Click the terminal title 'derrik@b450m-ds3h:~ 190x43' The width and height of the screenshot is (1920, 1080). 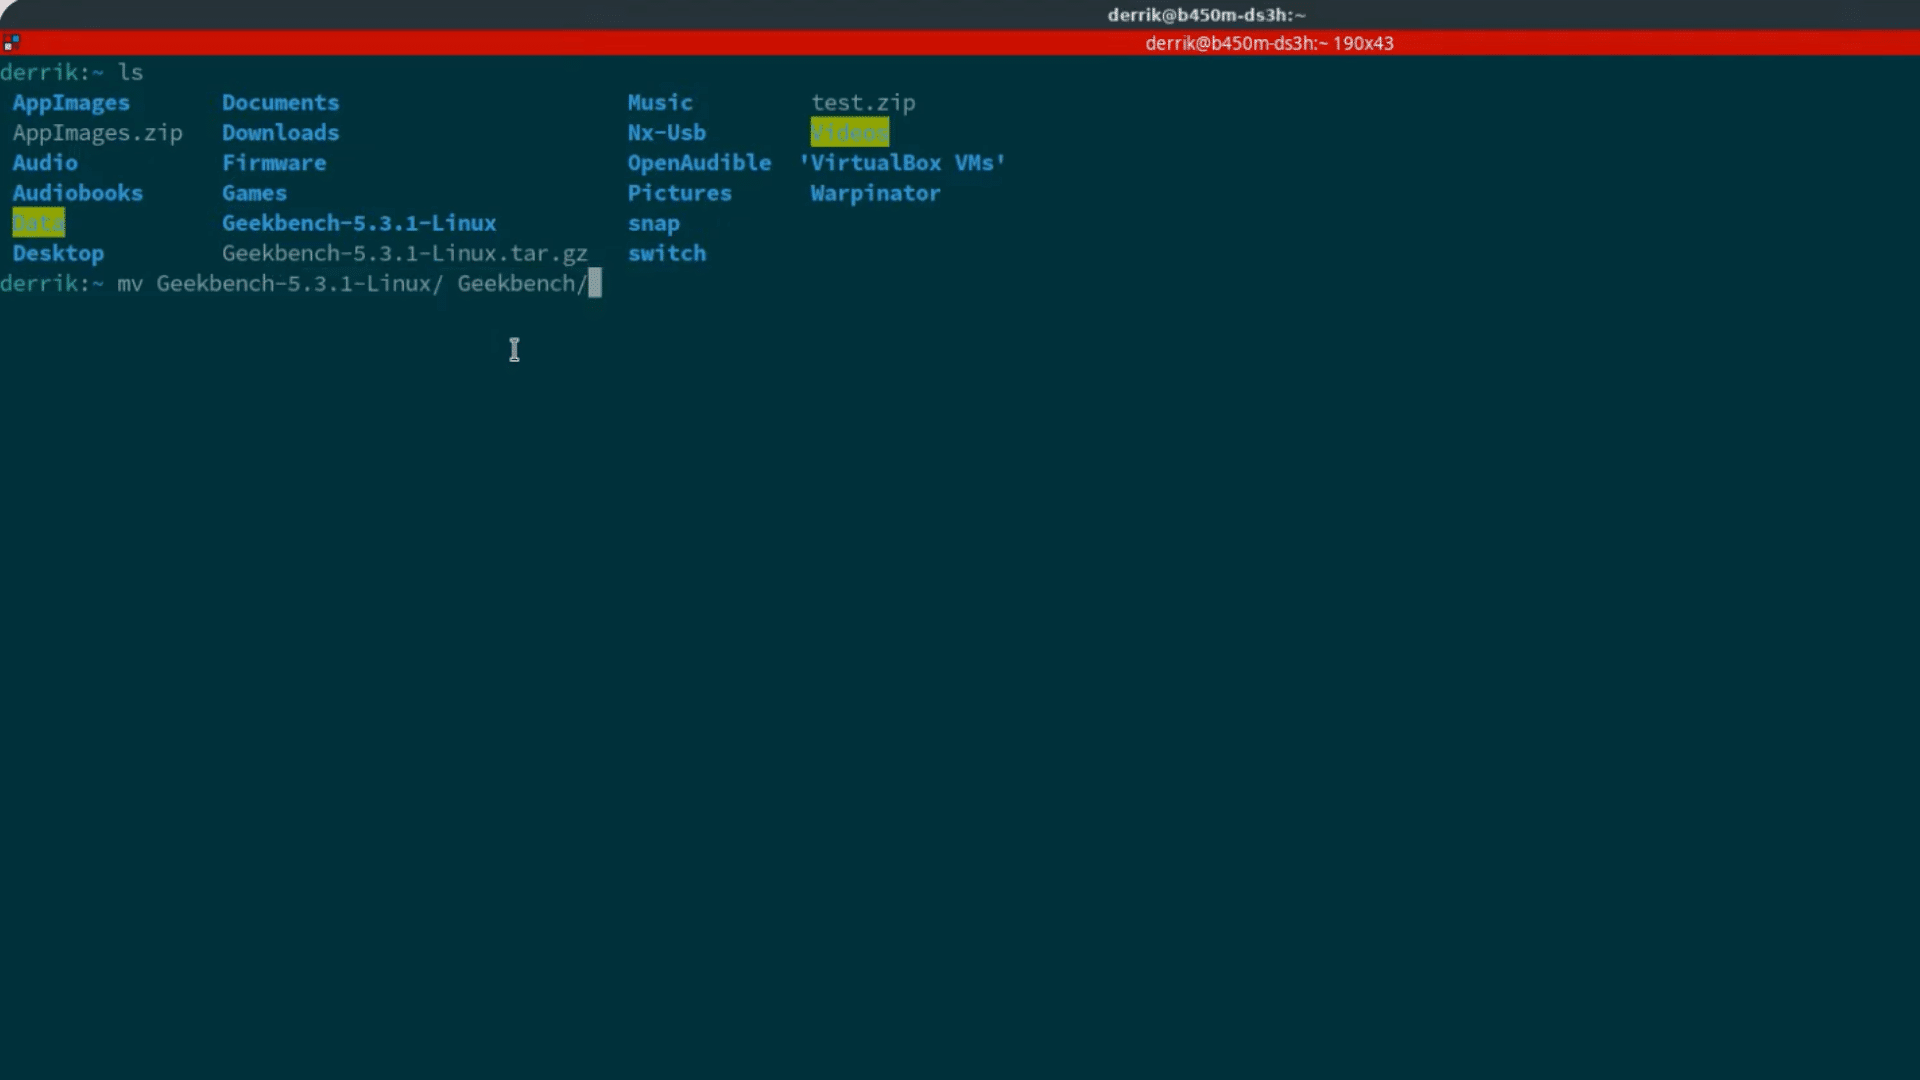pos(1269,43)
